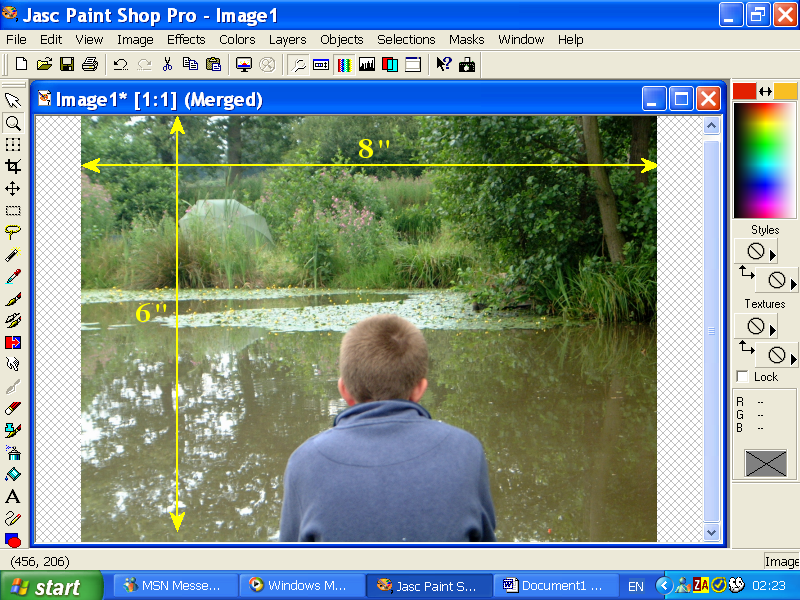Screen dimensions: 800x600
Task: Select the Flood Fill bucket tool
Action: pos(13,474)
